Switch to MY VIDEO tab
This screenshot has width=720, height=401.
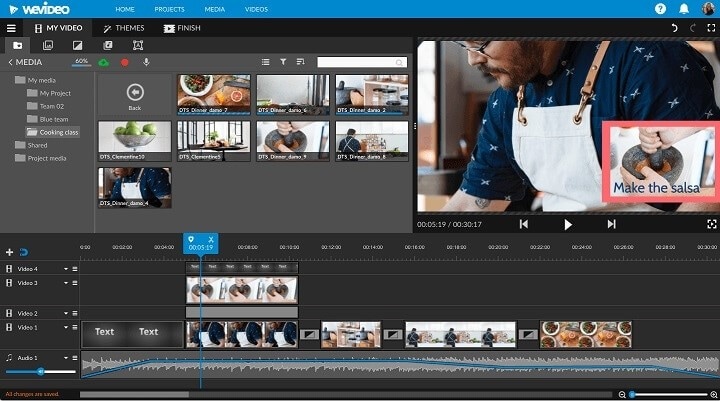coord(58,28)
